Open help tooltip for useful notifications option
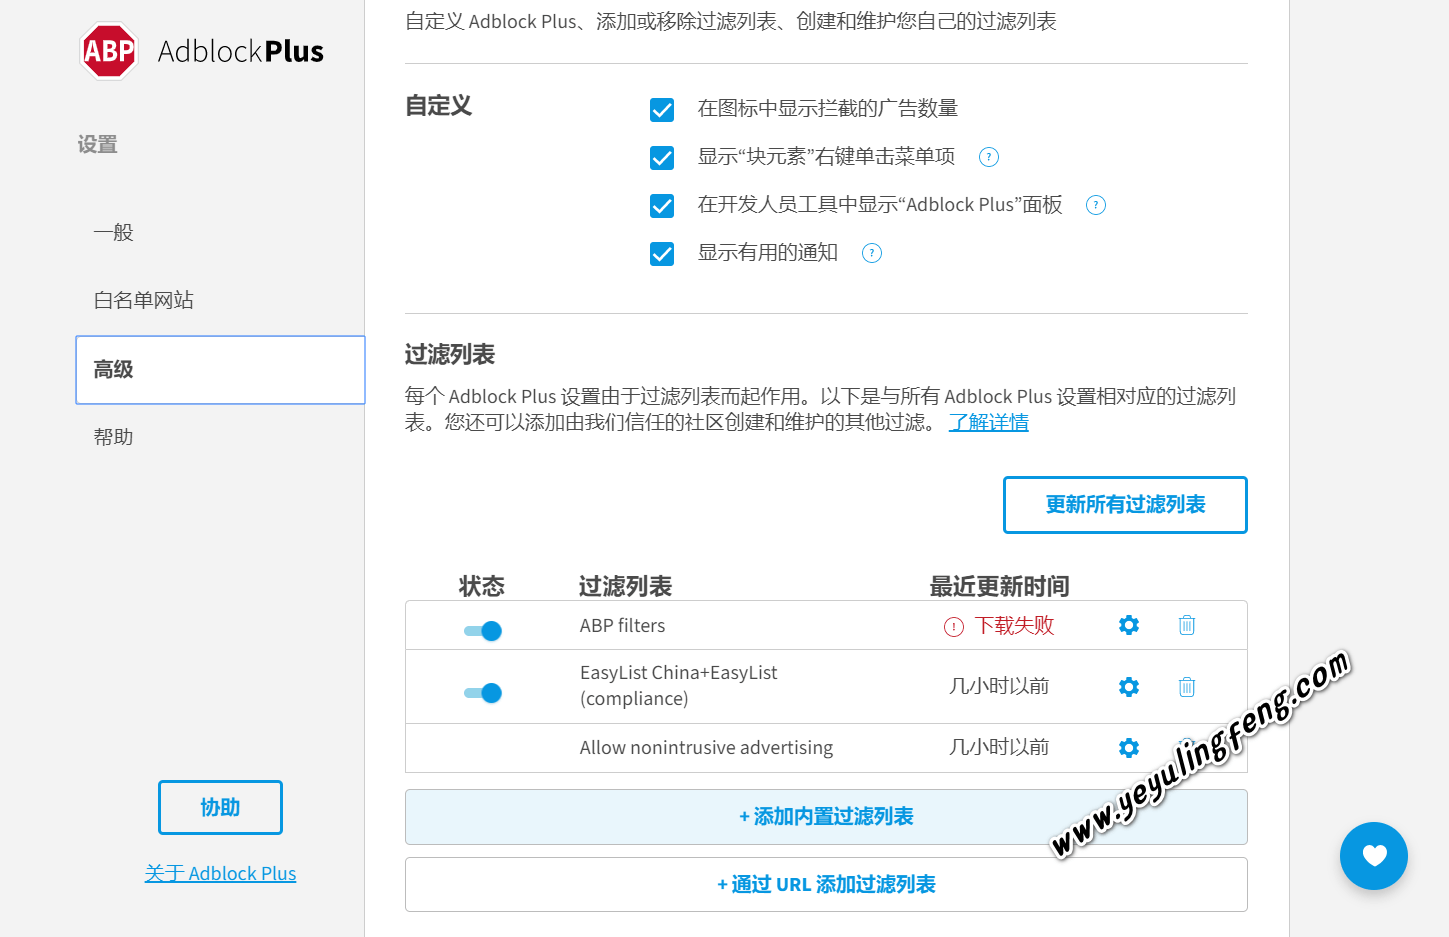The width and height of the screenshot is (1449, 937). (x=872, y=253)
